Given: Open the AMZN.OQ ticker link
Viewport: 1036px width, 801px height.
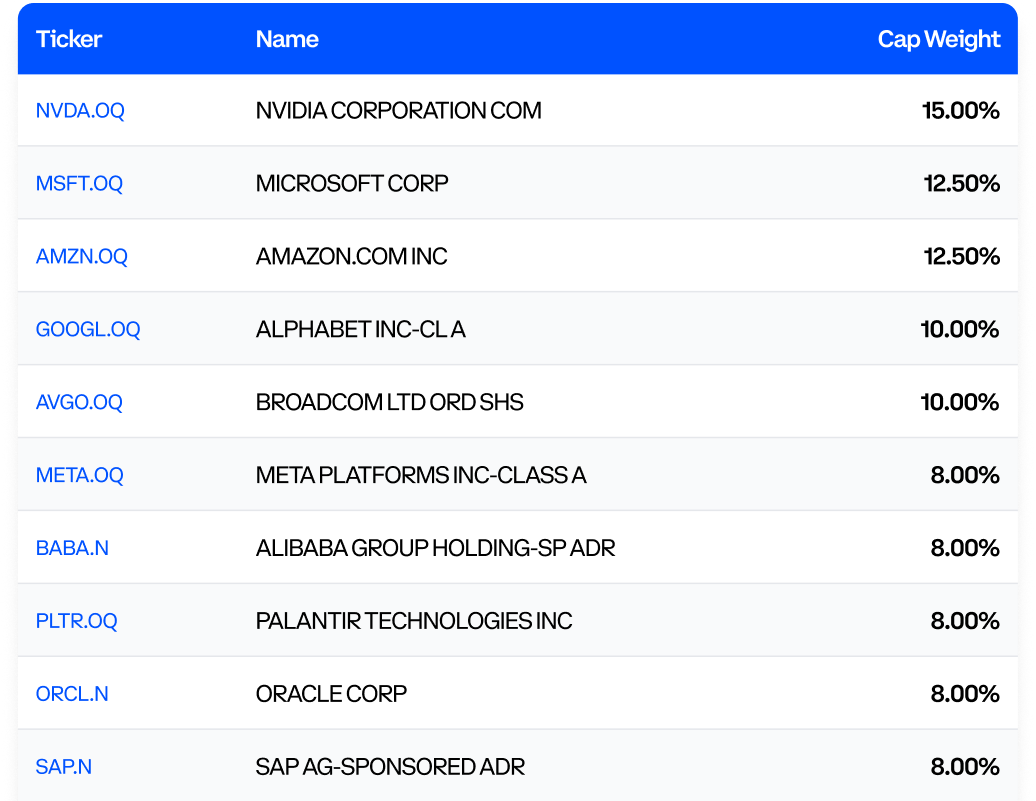Looking at the screenshot, I should (82, 256).
